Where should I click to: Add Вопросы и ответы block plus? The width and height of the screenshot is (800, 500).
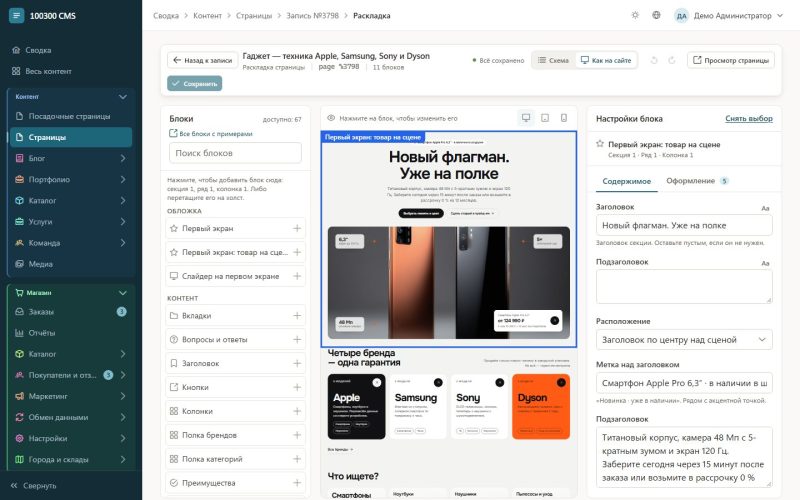(297, 339)
